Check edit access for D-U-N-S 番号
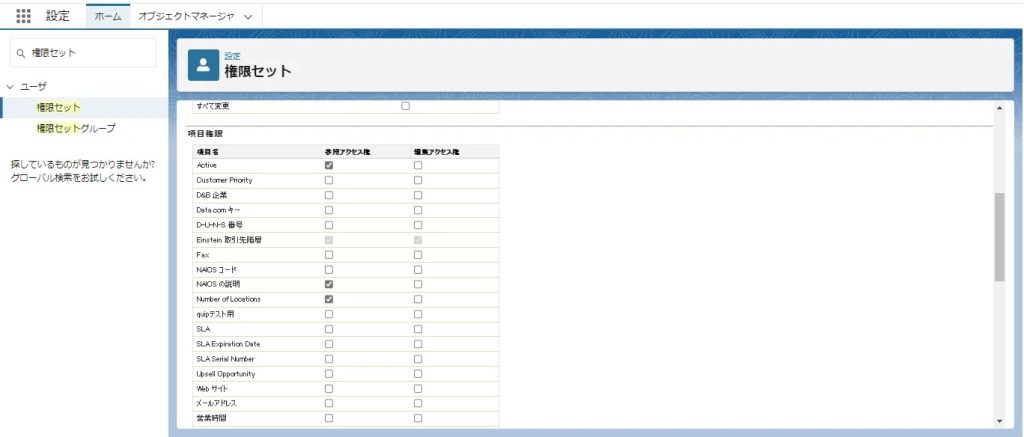Viewport: 1024px width, 437px height. click(418, 225)
